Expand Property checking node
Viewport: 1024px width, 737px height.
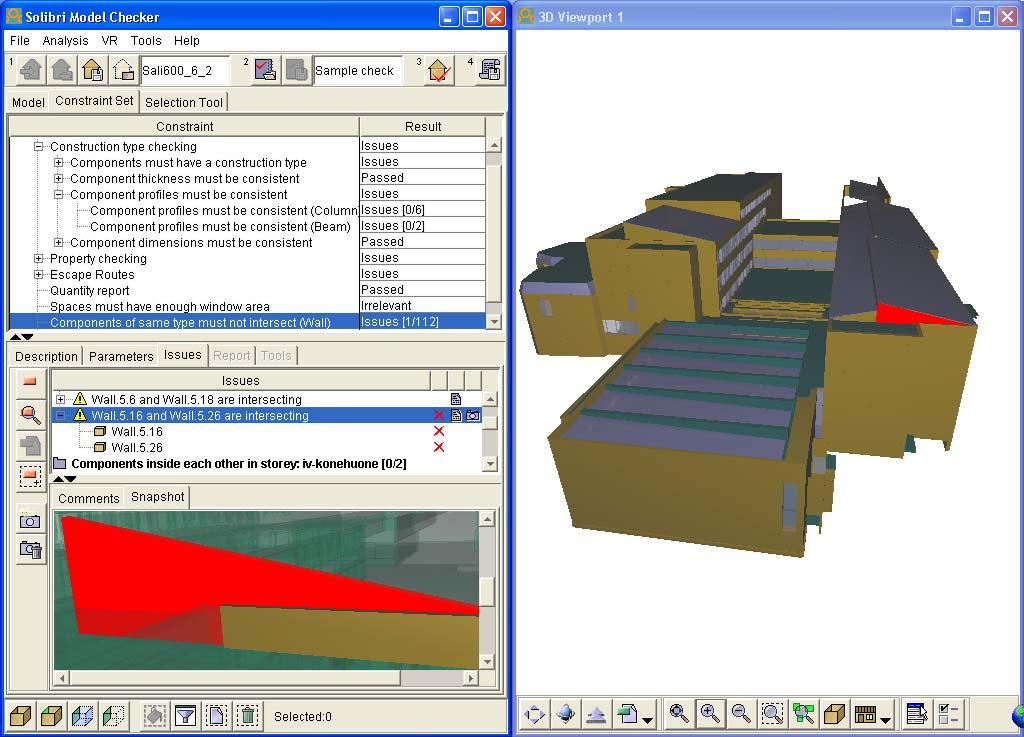click(x=39, y=259)
